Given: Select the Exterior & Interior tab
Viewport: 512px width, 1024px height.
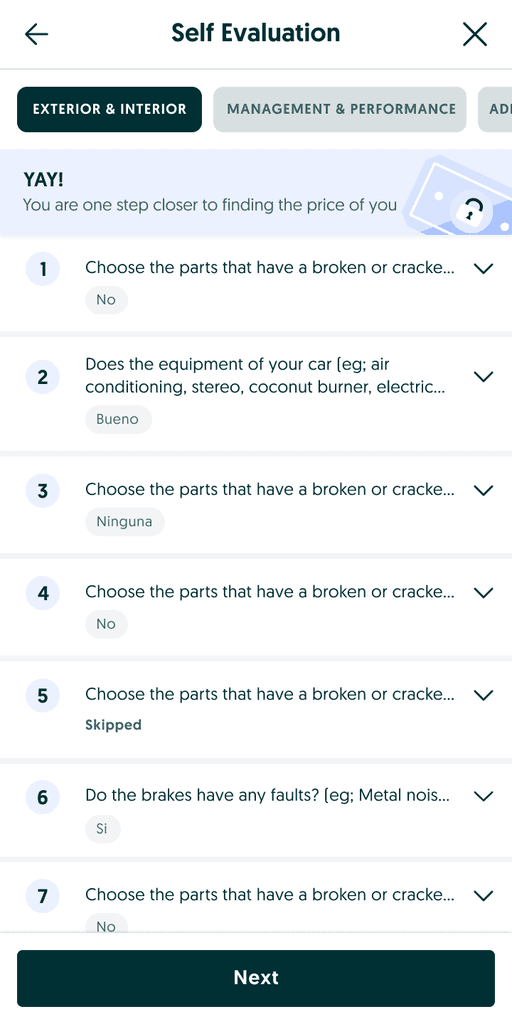Looking at the screenshot, I should (x=110, y=109).
